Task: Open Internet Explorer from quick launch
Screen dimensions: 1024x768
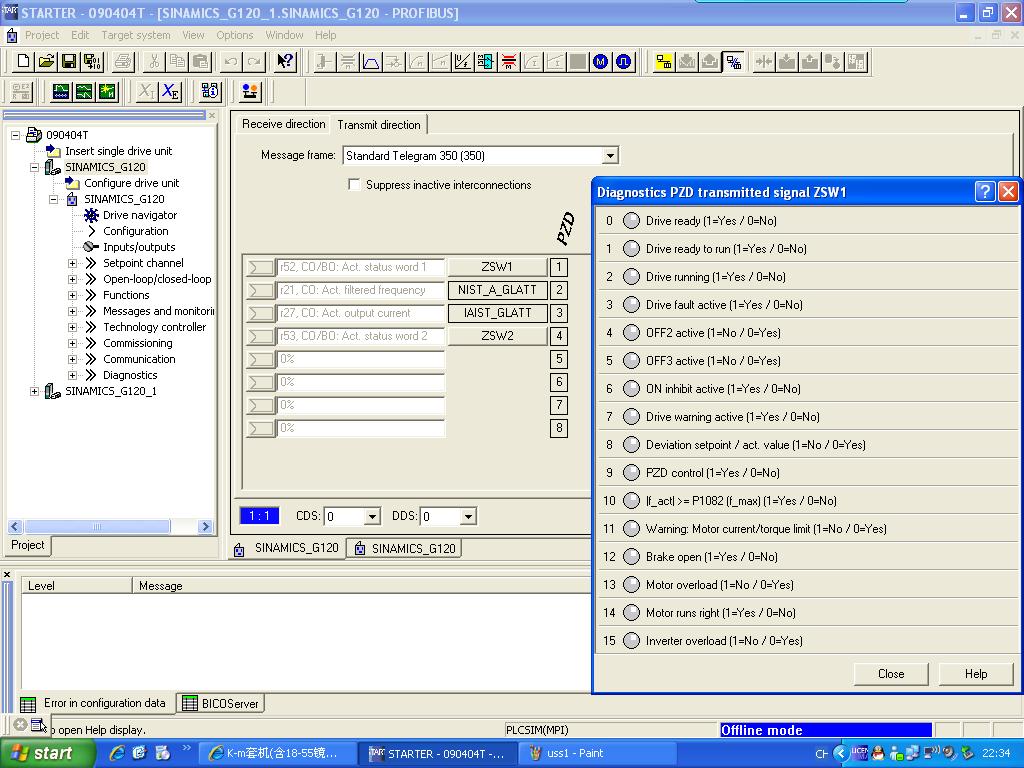Action: [118, 753]
